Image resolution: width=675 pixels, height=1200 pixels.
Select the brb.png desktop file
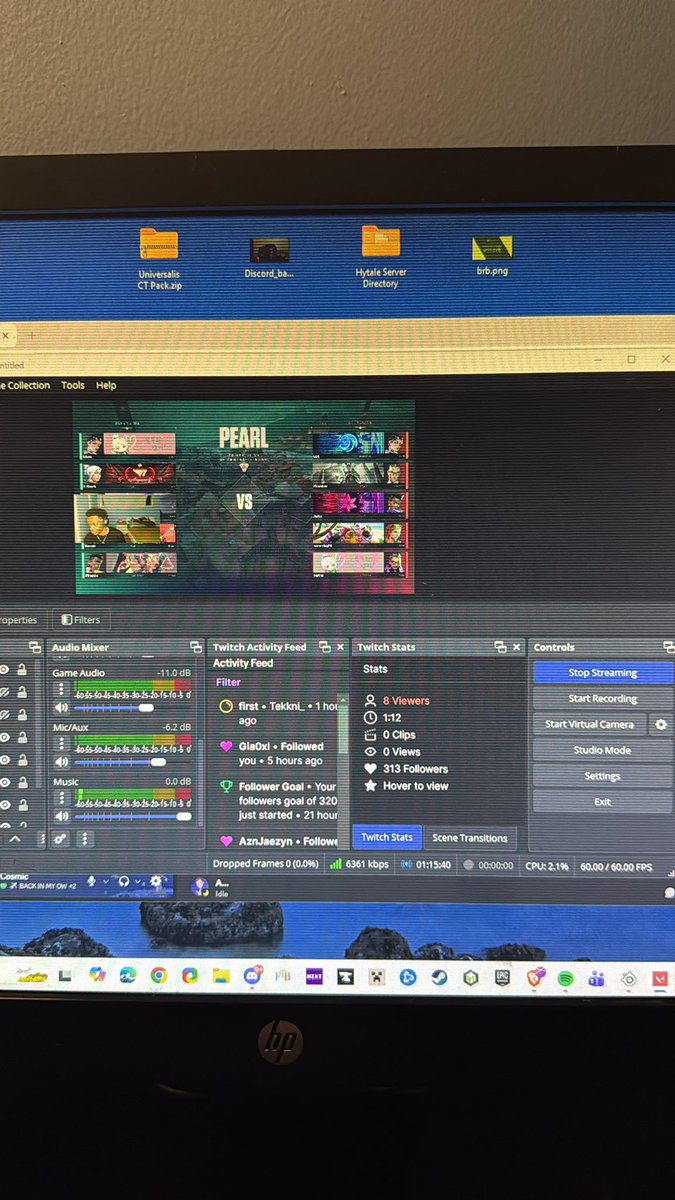492,256
